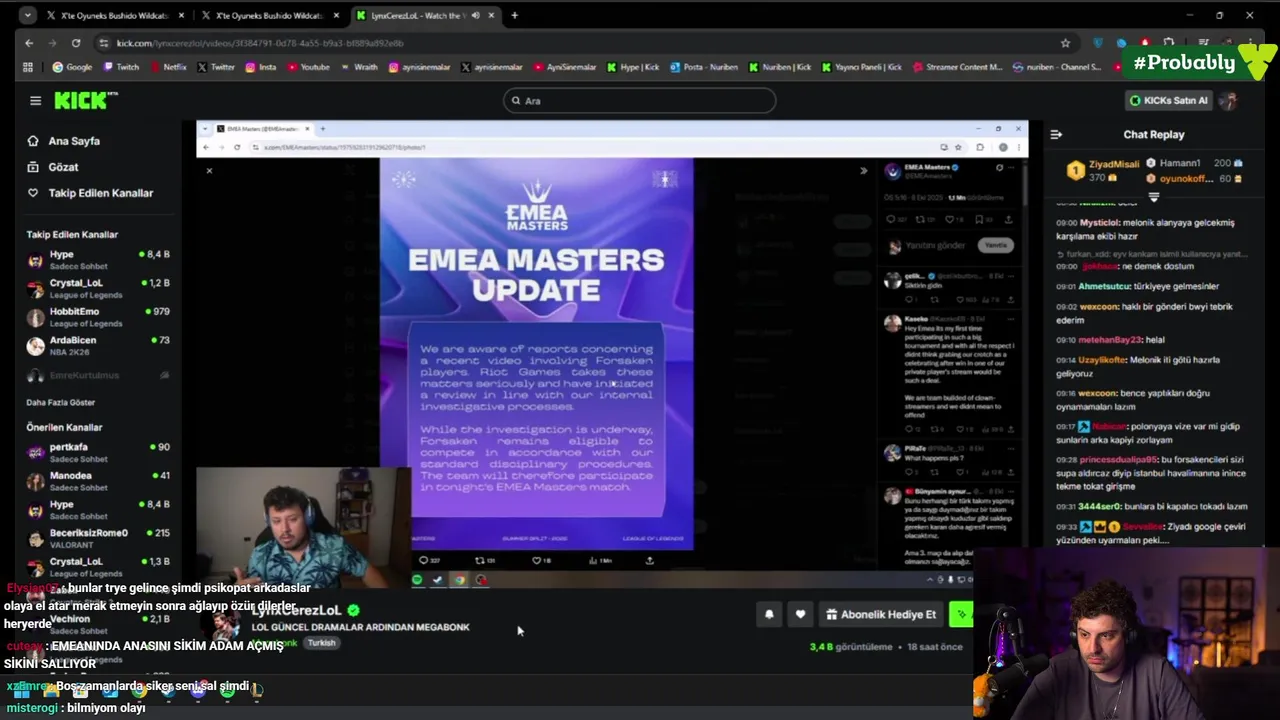Click the Ara search field
Viewport: 1280px width, 720px height.
coord(640,100)
